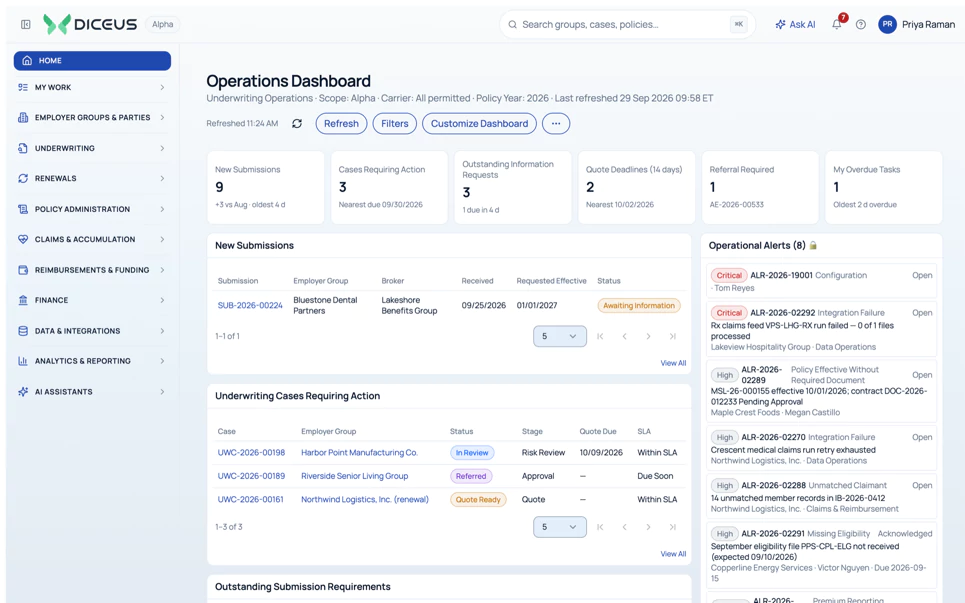This screenshot has height=603, width=965.
Task: Click Customize Dashboard button
Action: click(x=479, y=124)
